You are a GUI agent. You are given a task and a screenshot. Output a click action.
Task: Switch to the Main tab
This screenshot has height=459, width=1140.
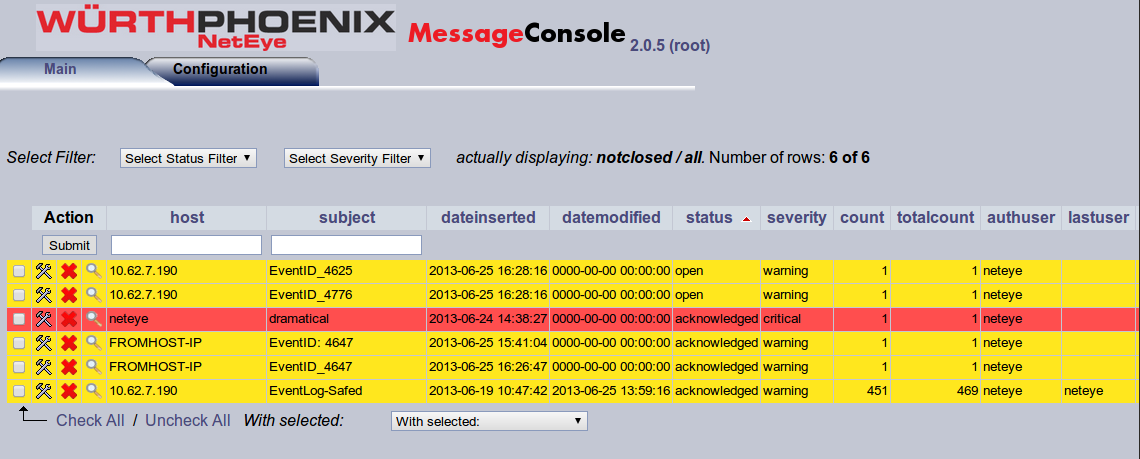point(60,69)
